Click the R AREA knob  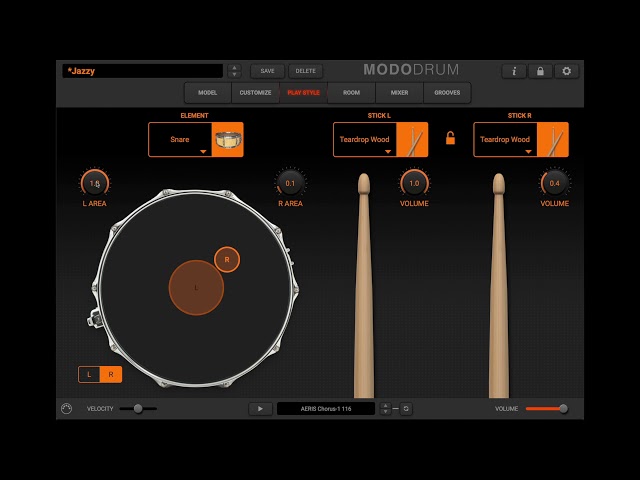[290, 183]
